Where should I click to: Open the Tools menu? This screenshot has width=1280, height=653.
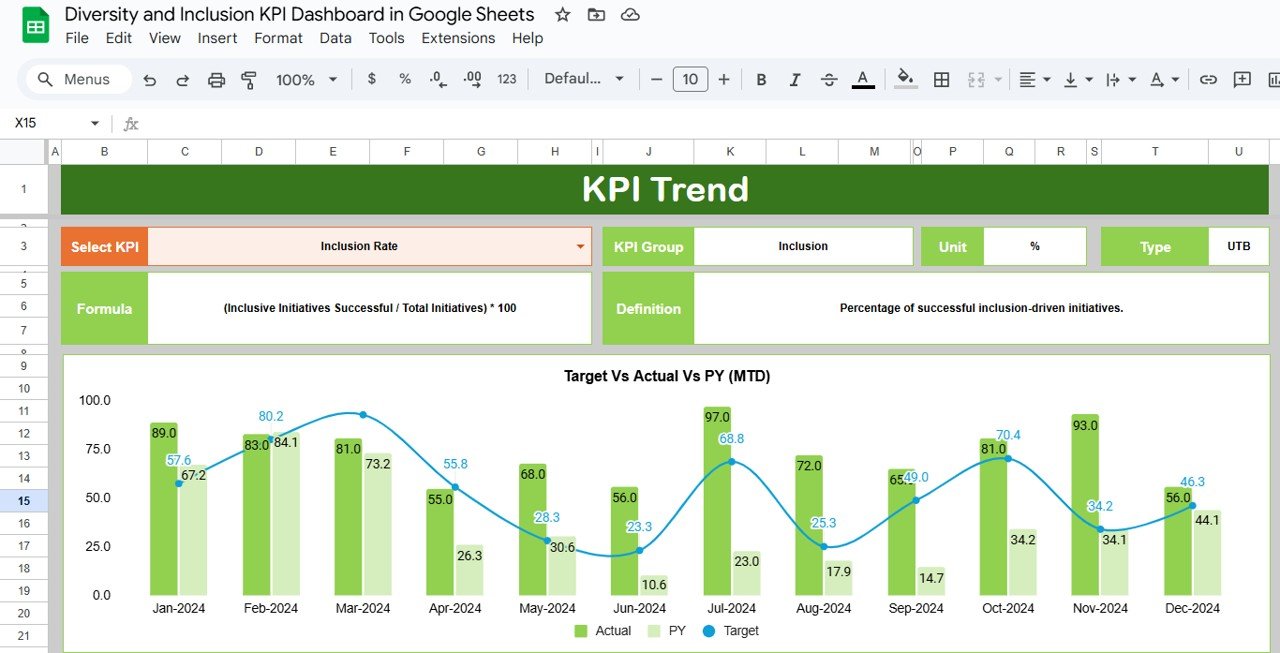(386, 38)
